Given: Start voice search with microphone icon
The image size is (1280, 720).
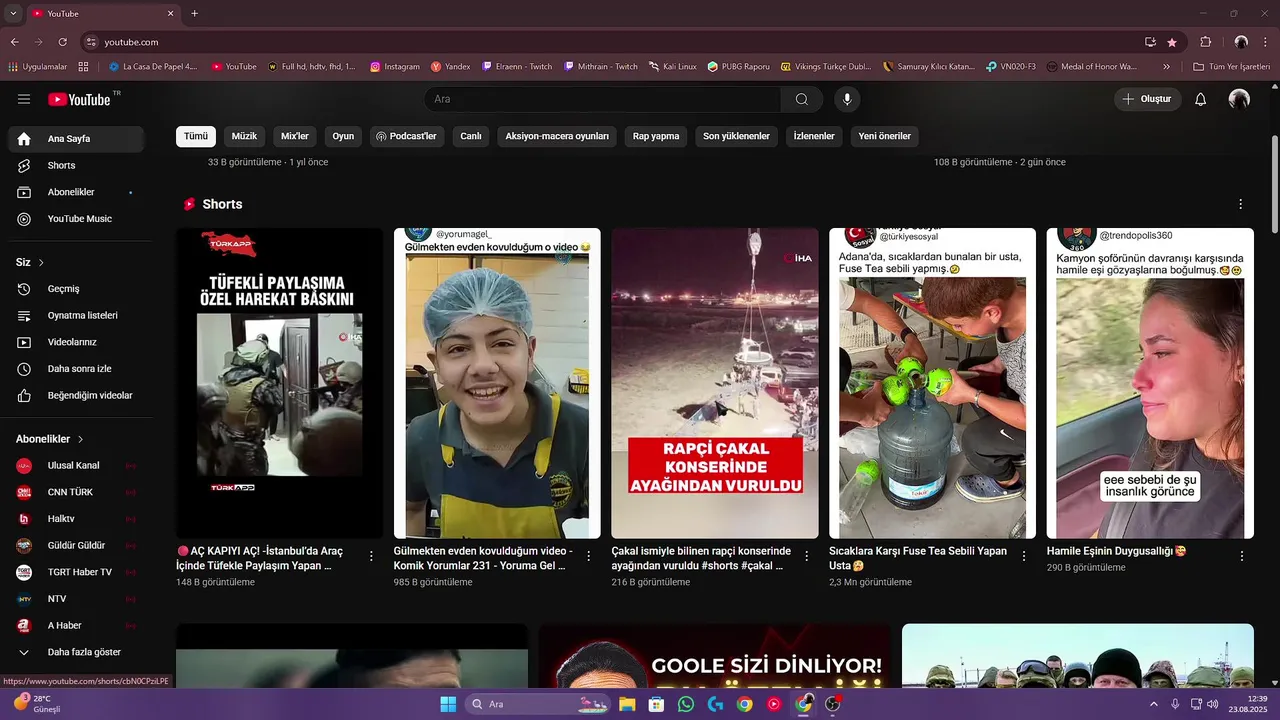Looking at the screenshot, I should click(x=847, y=99).
